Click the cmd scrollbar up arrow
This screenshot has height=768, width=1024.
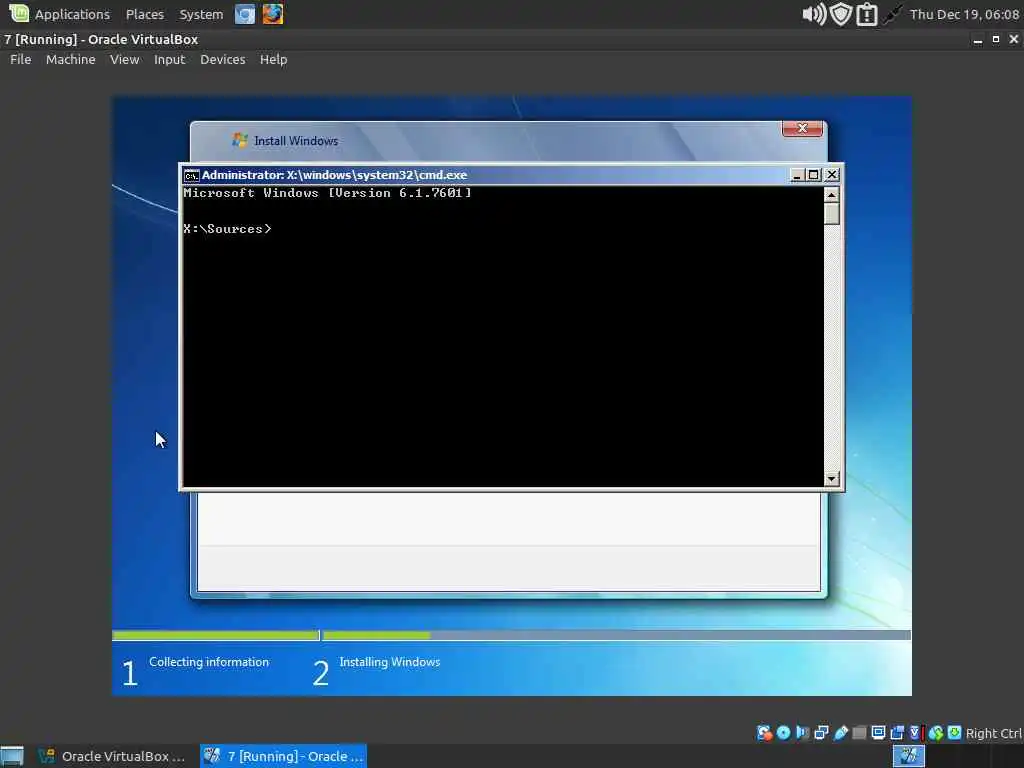click(831, 195)
